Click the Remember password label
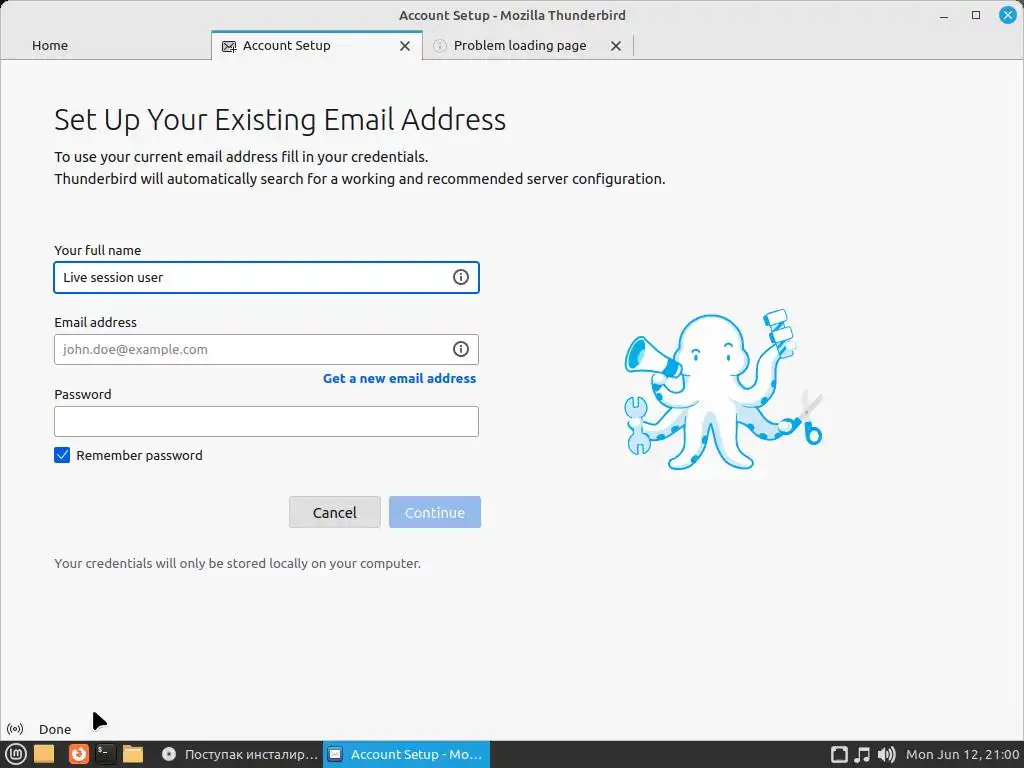Screen dimensions: 1024x768 [x=139, y=456]
